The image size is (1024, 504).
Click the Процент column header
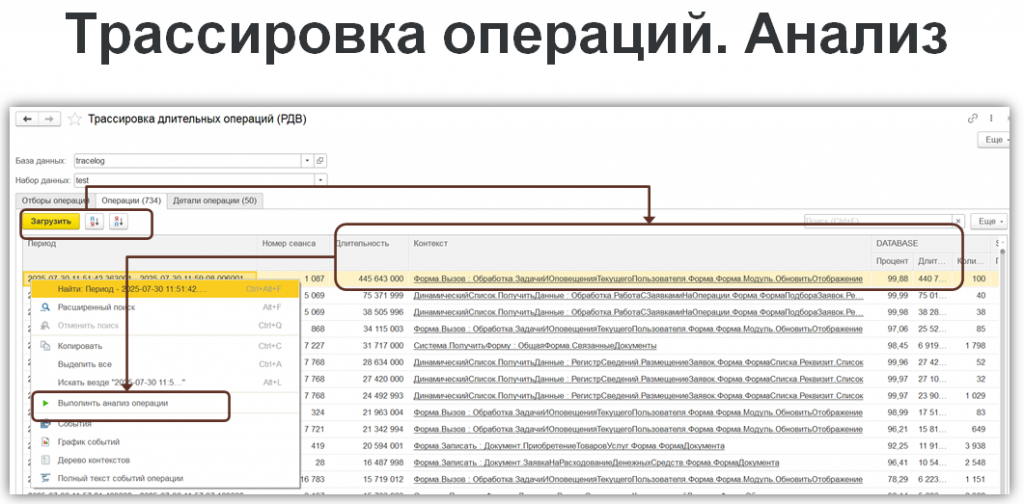892,261
